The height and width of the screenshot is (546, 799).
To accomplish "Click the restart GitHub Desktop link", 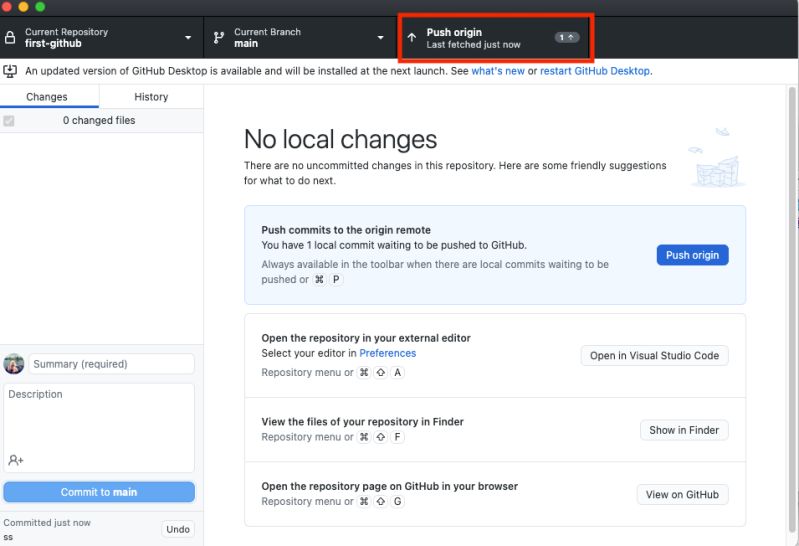I will pos(595,71).
